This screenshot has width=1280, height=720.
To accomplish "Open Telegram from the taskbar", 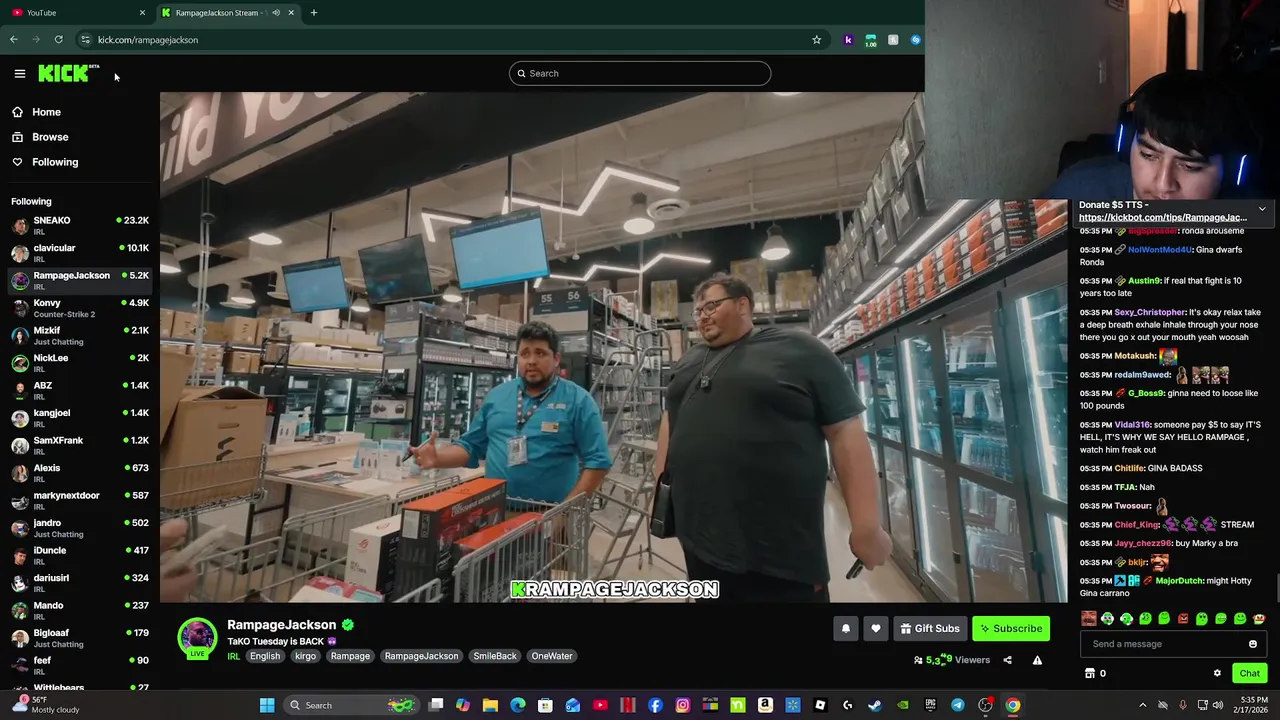I will tap(958, 705).
